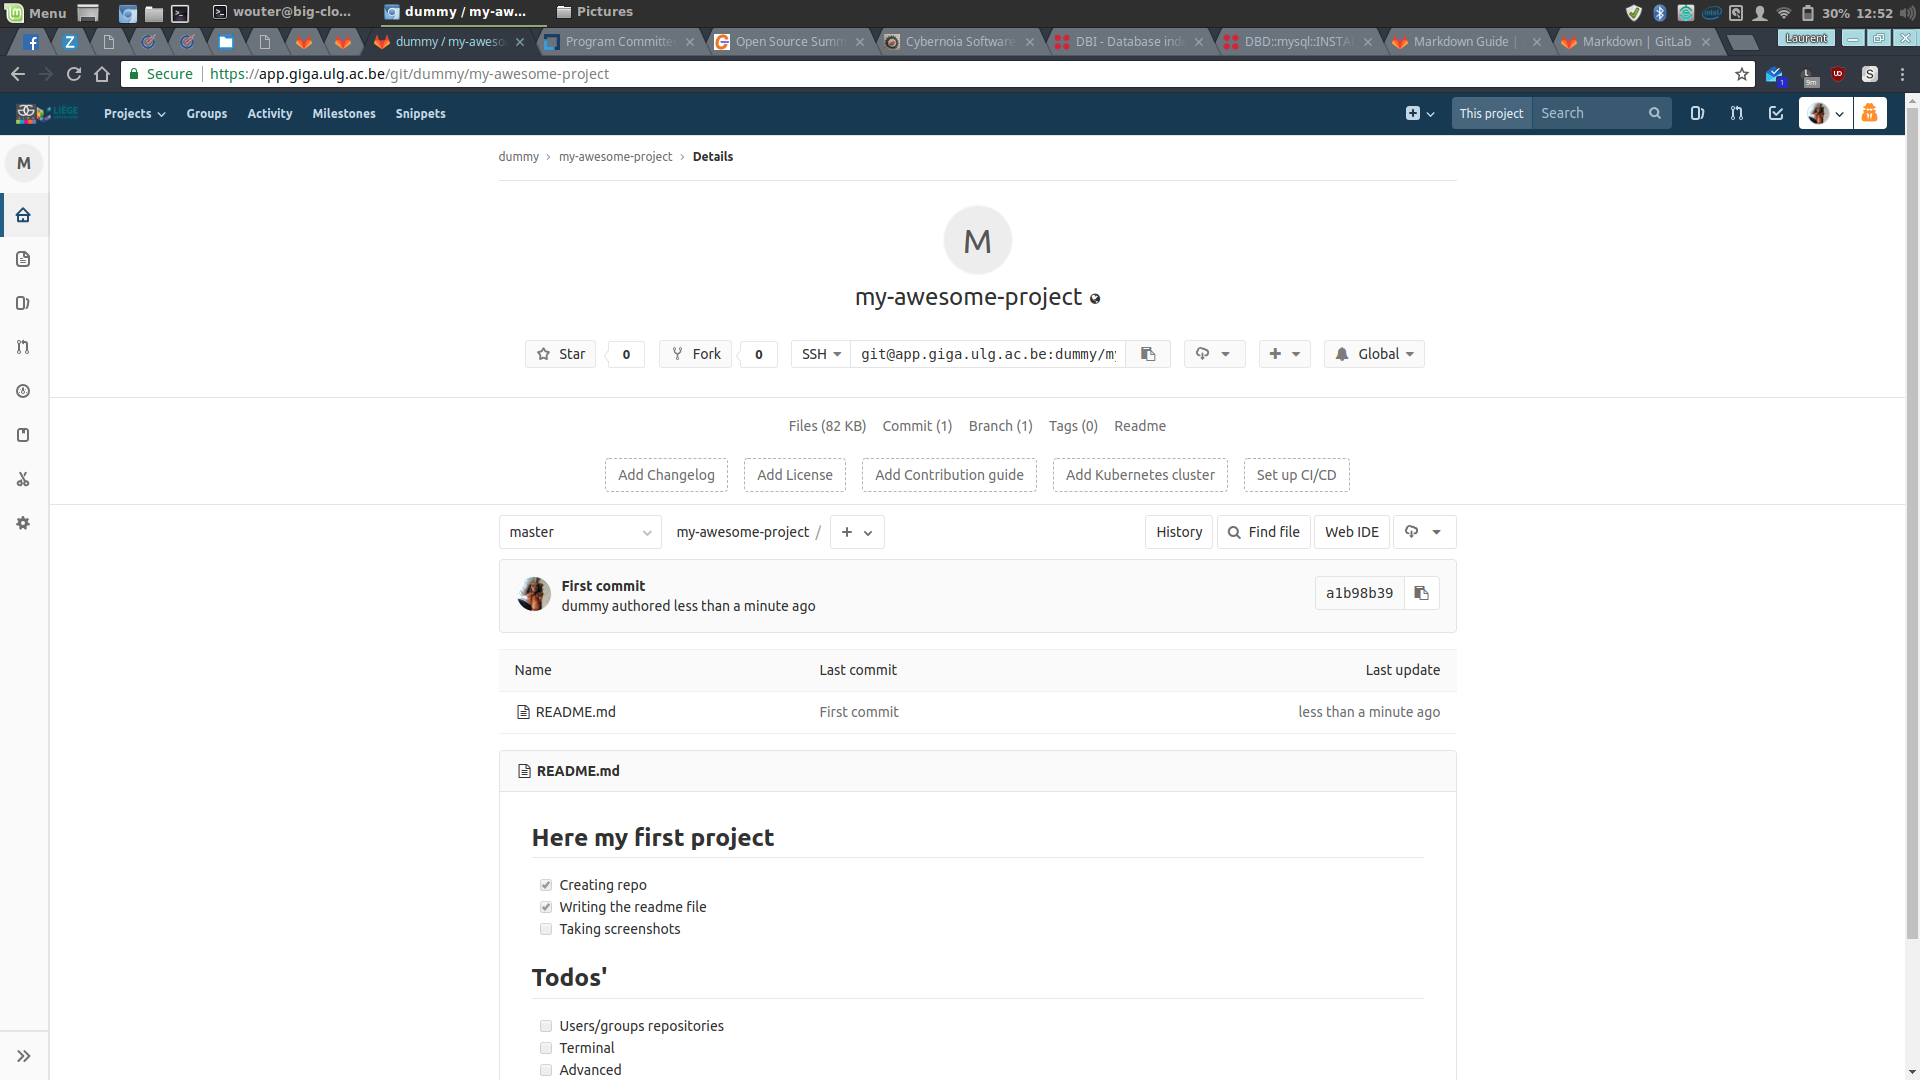Open Bluetooth icon in system tray
The width and height of the screenshot is (1920, 1080).
click(x=1660, y=13)
